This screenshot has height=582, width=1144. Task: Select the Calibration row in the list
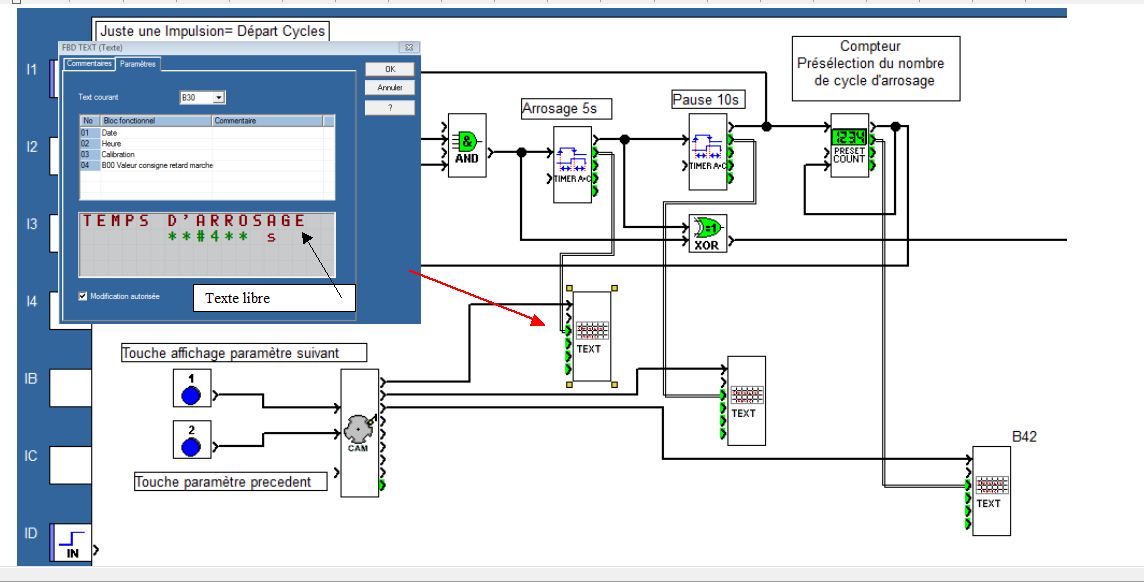(x=118, y=154)
